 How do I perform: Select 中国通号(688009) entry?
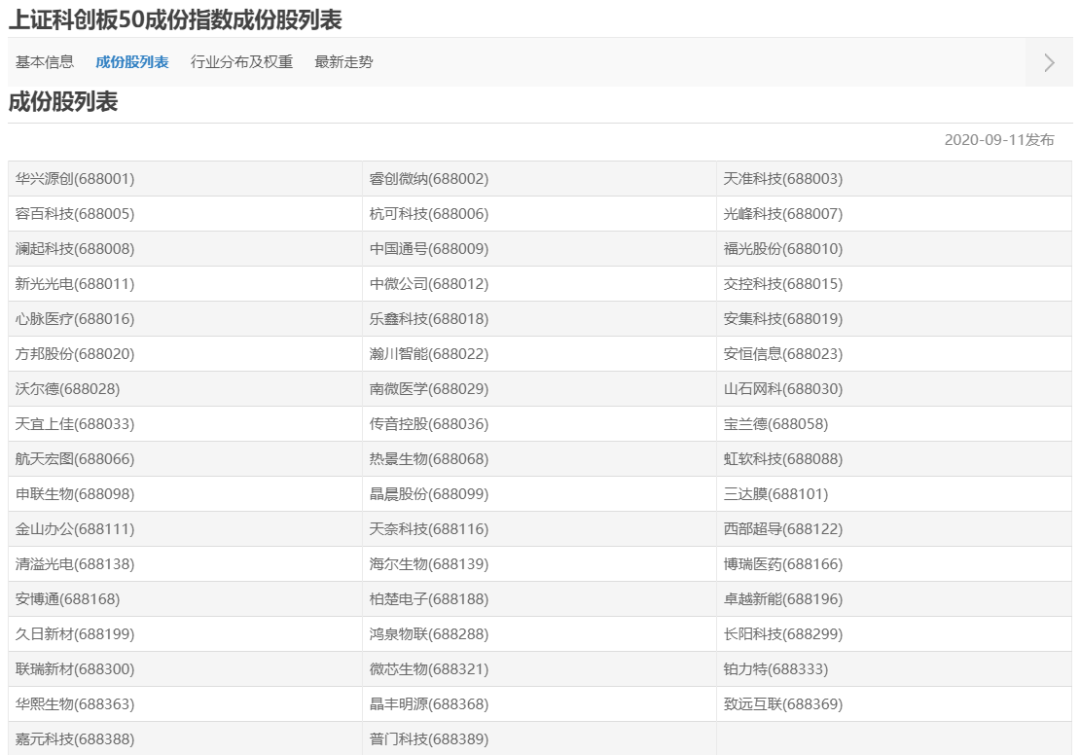(429, 249)
